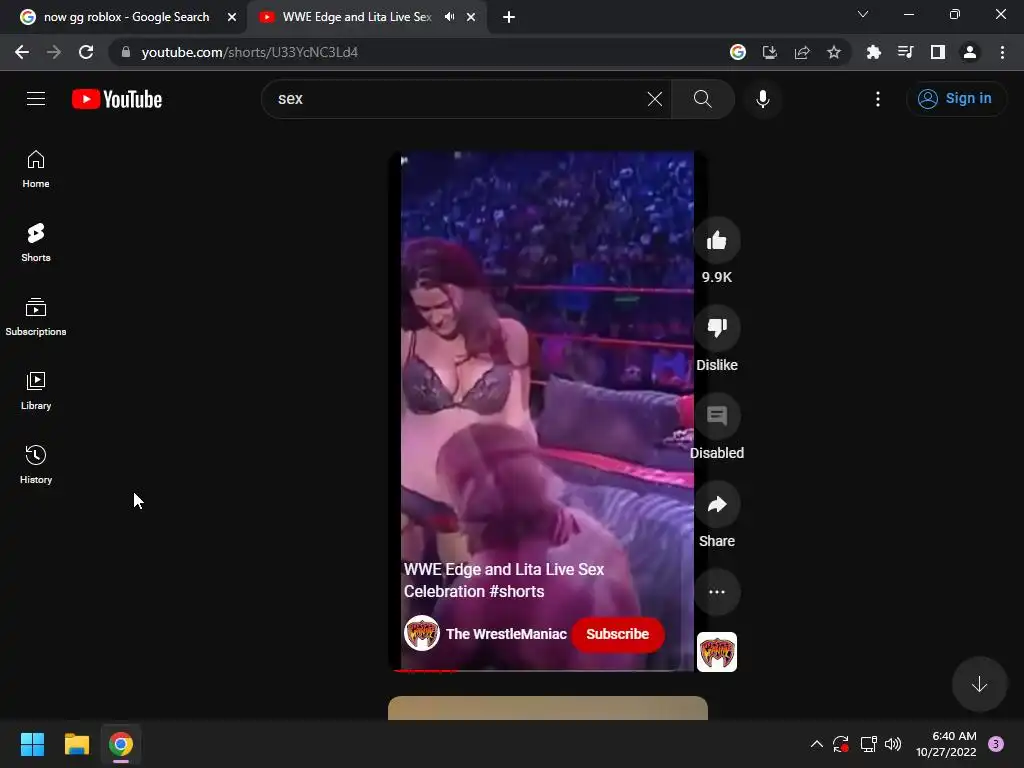Open a new browser tab
The height and width of the screenshot is (768, 1024).
pos(509,17)
